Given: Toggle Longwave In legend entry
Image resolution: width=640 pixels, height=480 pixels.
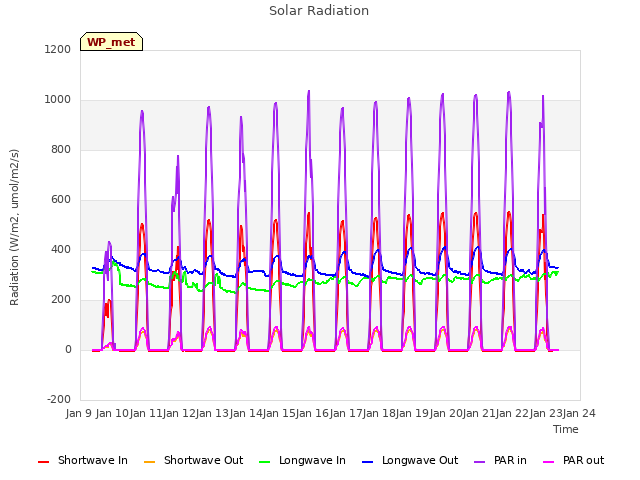Looking at the screenshot, I should 302,461.
